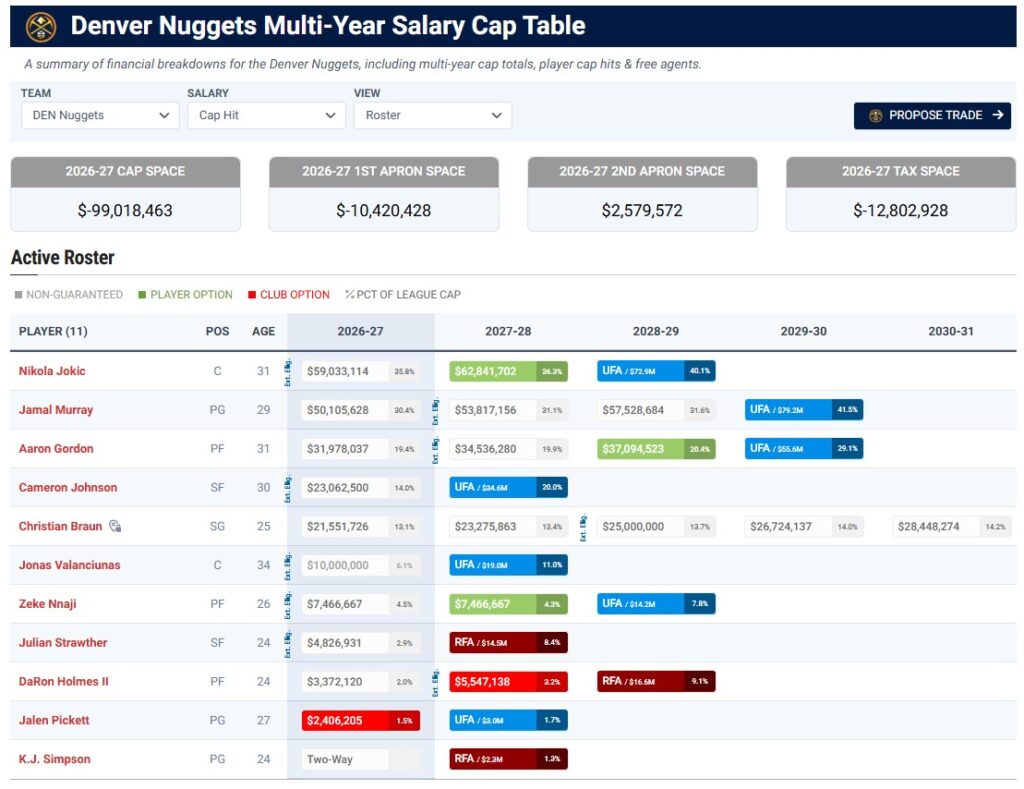Select the 2027-28 column header
The image size is (1024, 789).
click(508, 331)
